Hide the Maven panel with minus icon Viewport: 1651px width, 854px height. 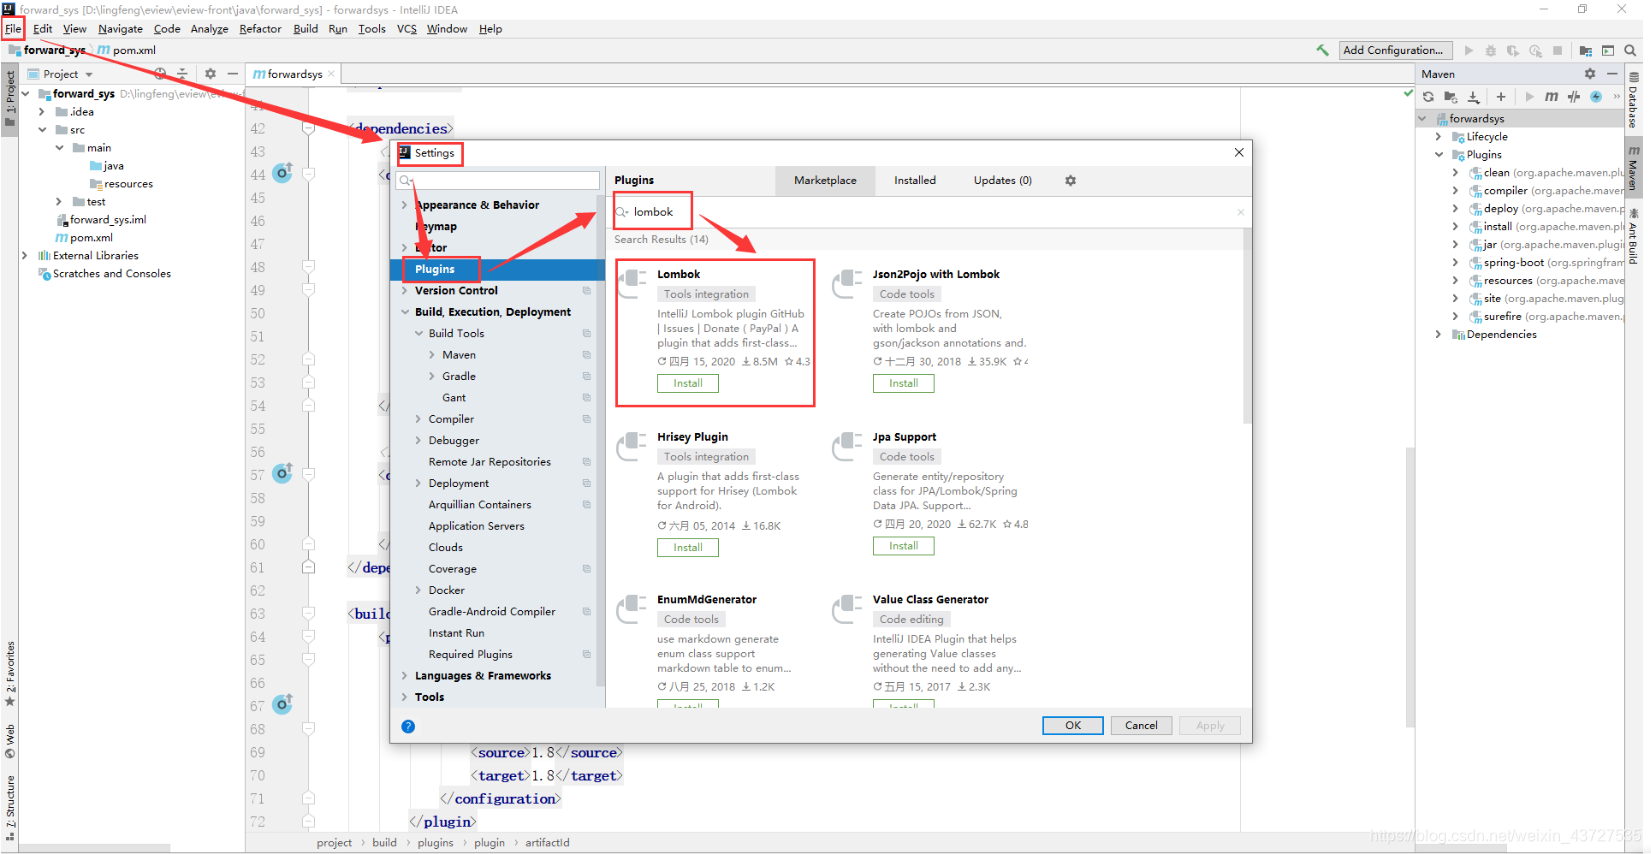pyautogui.click(x=1612, y=74)
